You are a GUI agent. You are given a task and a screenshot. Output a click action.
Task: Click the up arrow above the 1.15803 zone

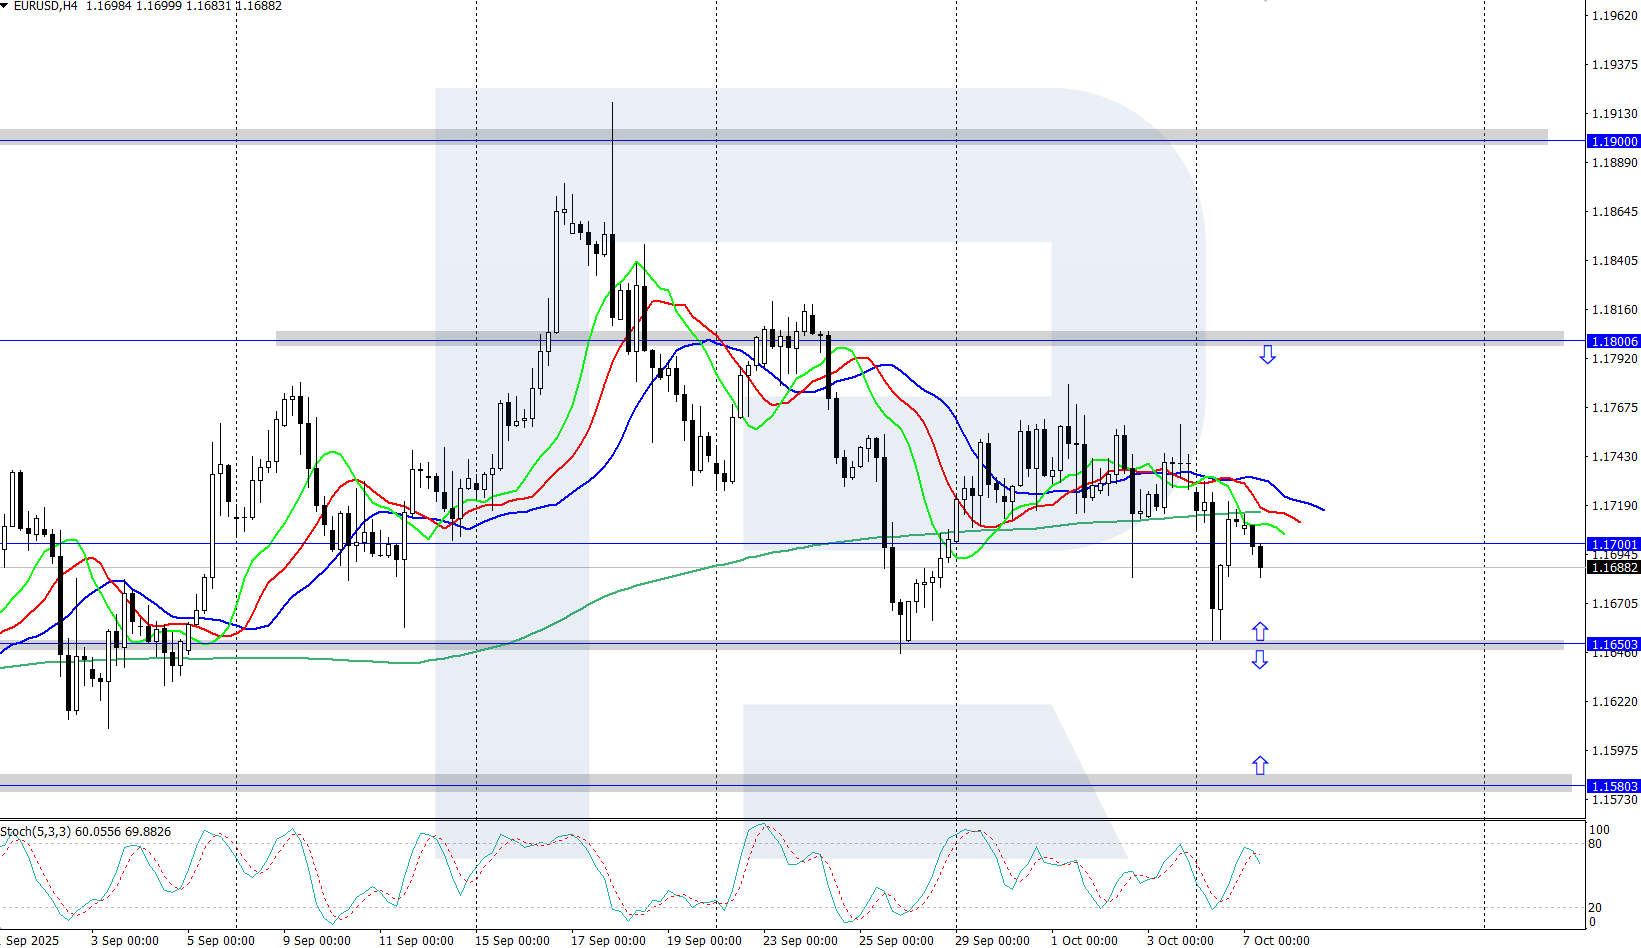[x=1260, y=765]
